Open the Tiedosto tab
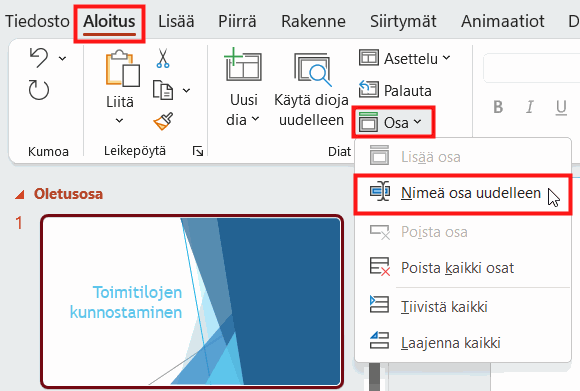This screenshot has width=580, height=391. tap(37, 21)
